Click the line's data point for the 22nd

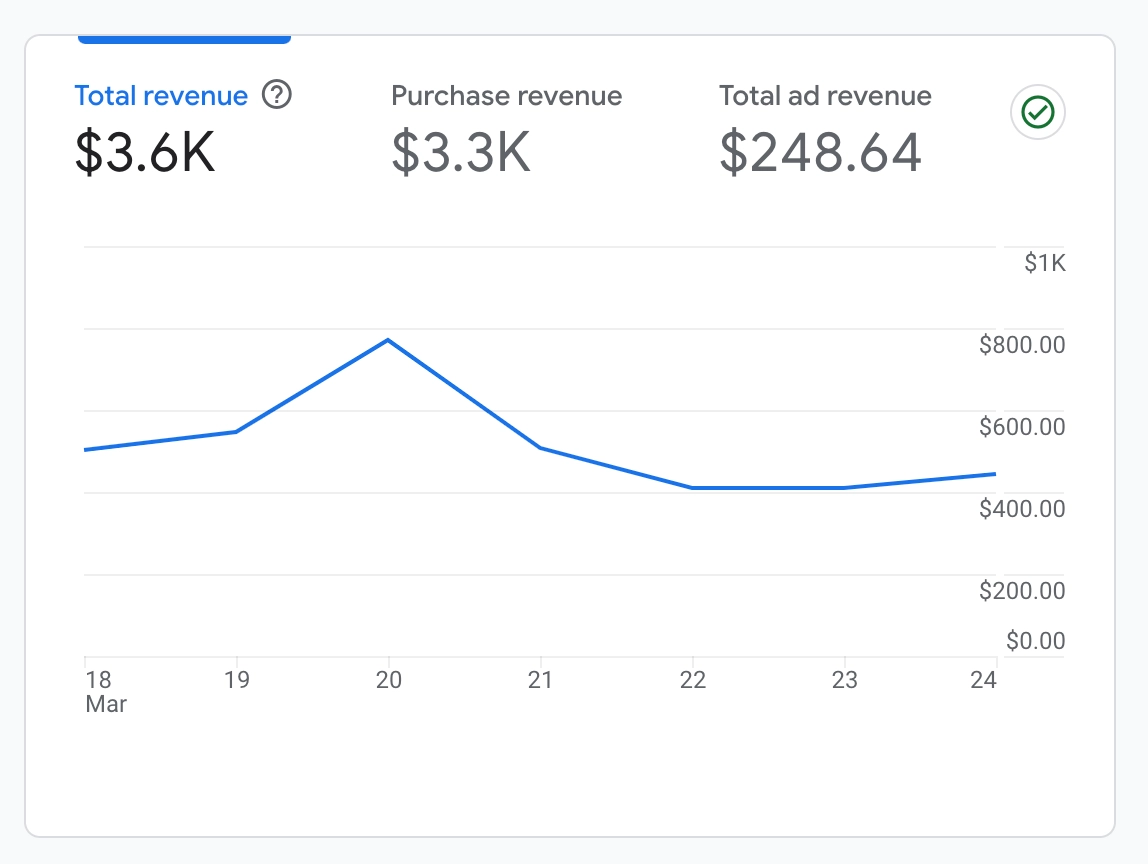click(x=692, y=488)
